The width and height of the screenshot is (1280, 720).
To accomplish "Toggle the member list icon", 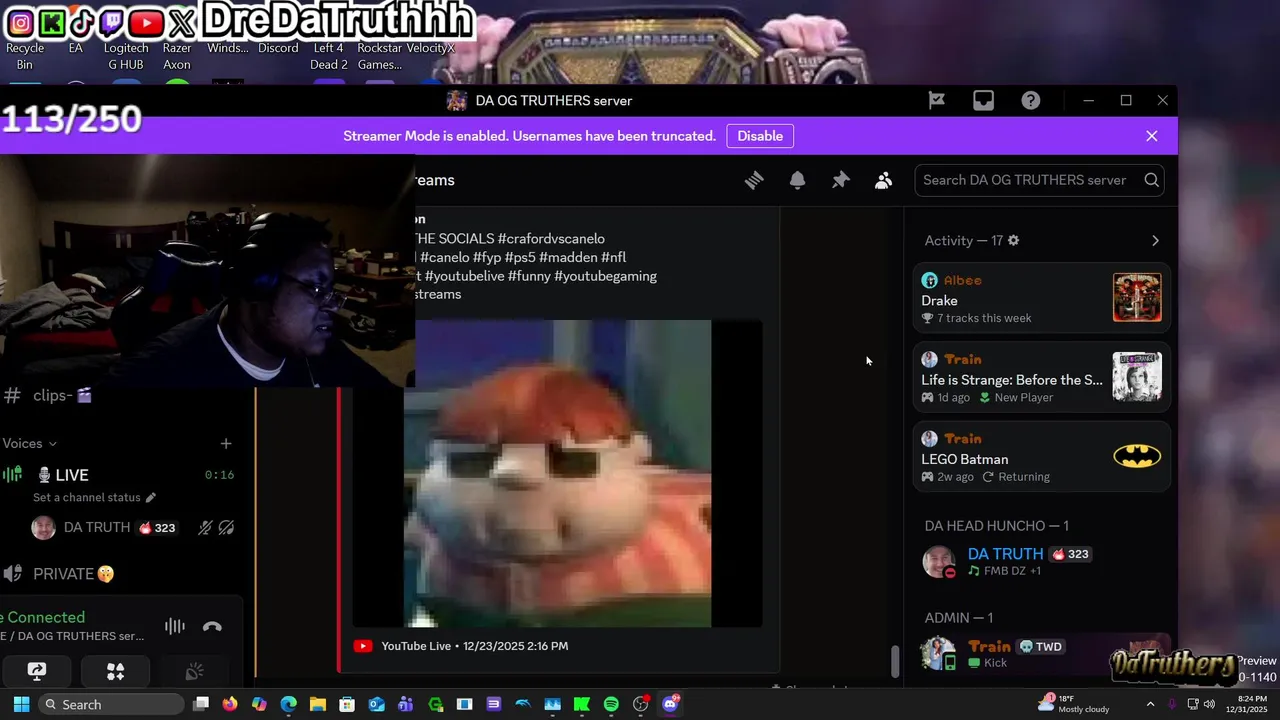I will [883, 180].
